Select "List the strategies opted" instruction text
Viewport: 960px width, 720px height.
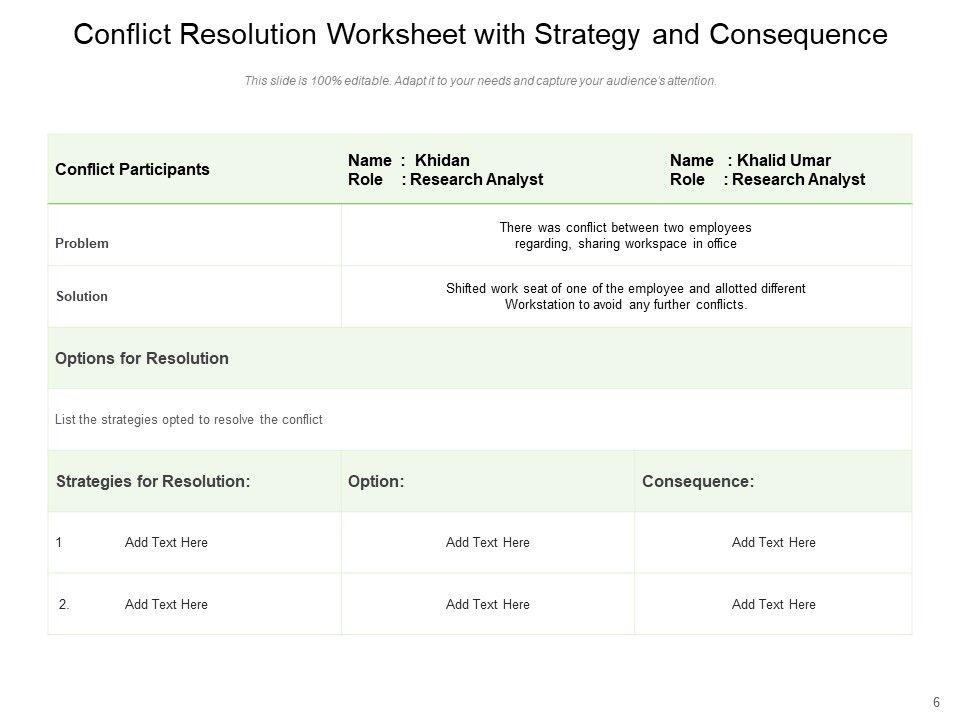189,420
